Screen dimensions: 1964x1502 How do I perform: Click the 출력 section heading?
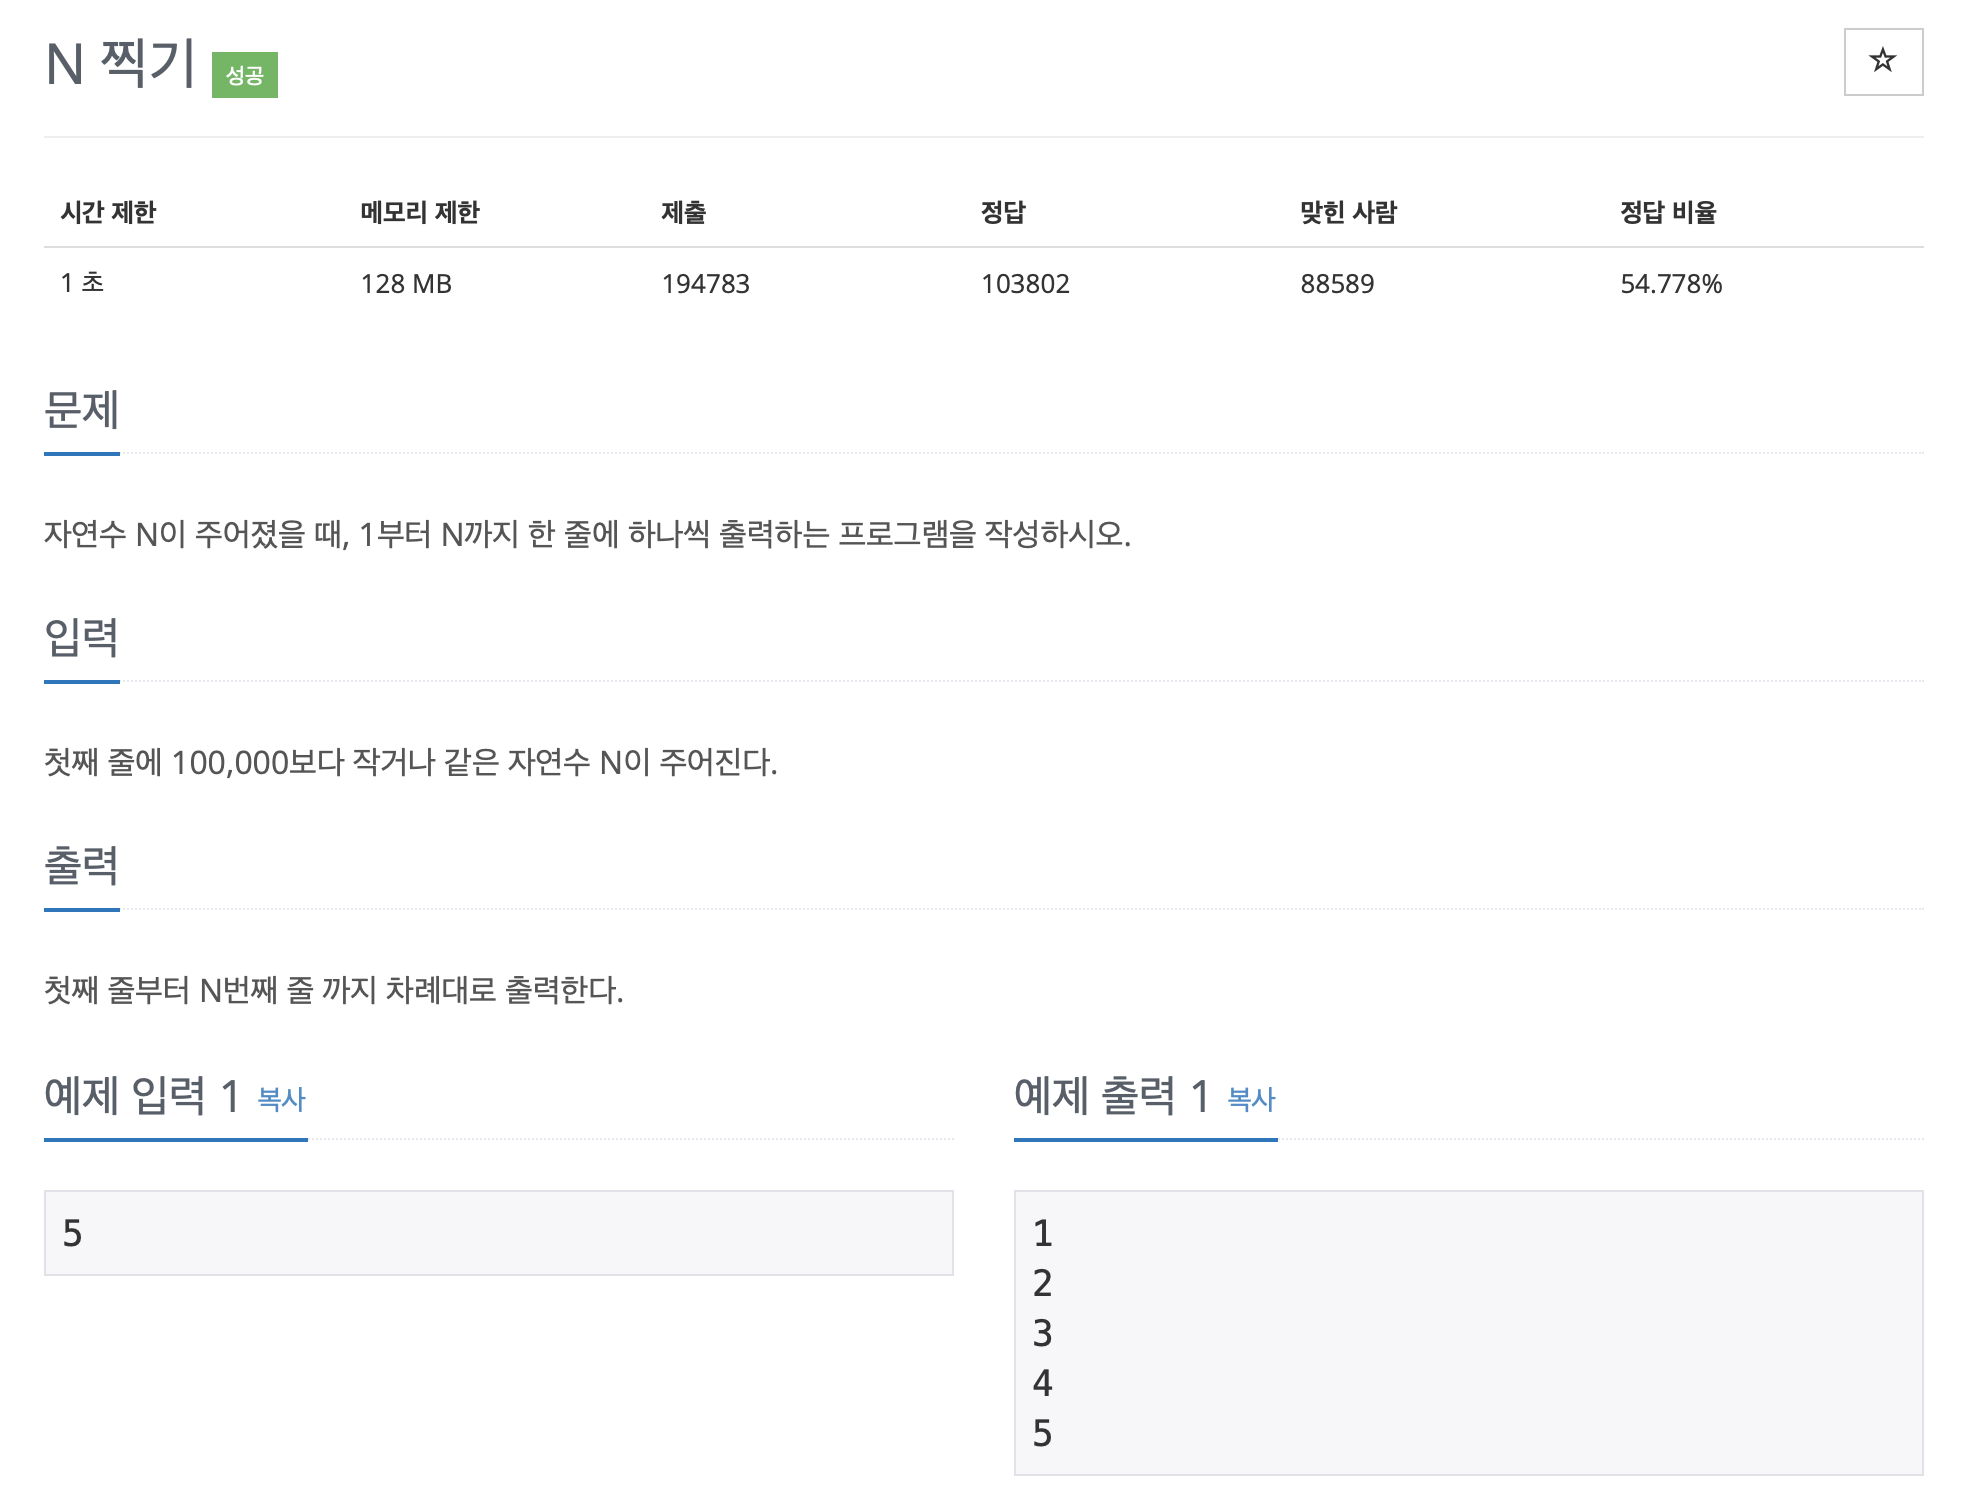[81, 866]
